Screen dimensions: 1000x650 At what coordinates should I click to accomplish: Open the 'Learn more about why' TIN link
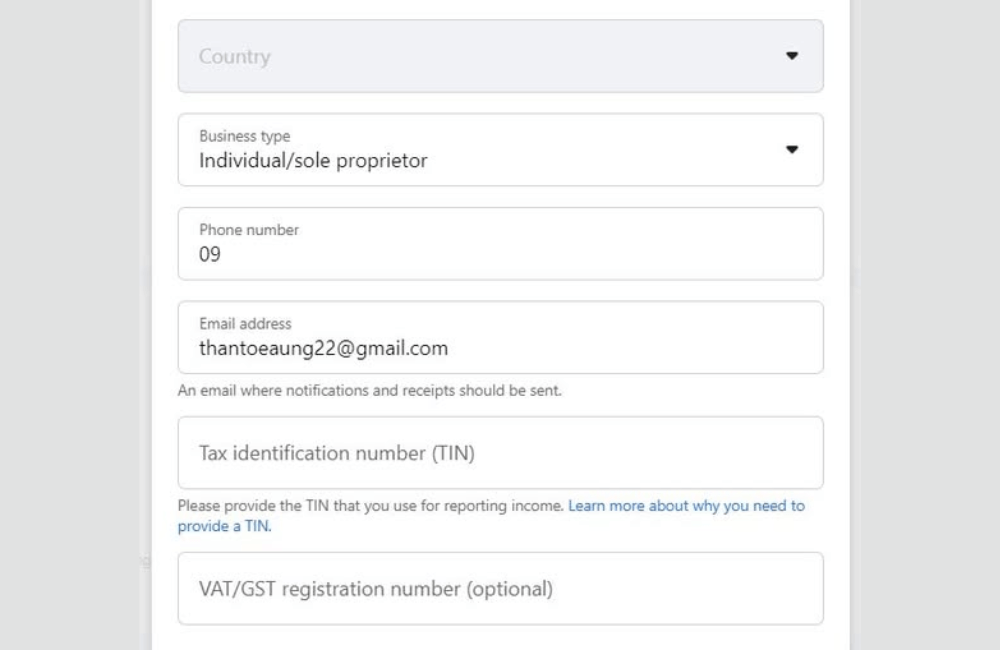tap(686, 506)
